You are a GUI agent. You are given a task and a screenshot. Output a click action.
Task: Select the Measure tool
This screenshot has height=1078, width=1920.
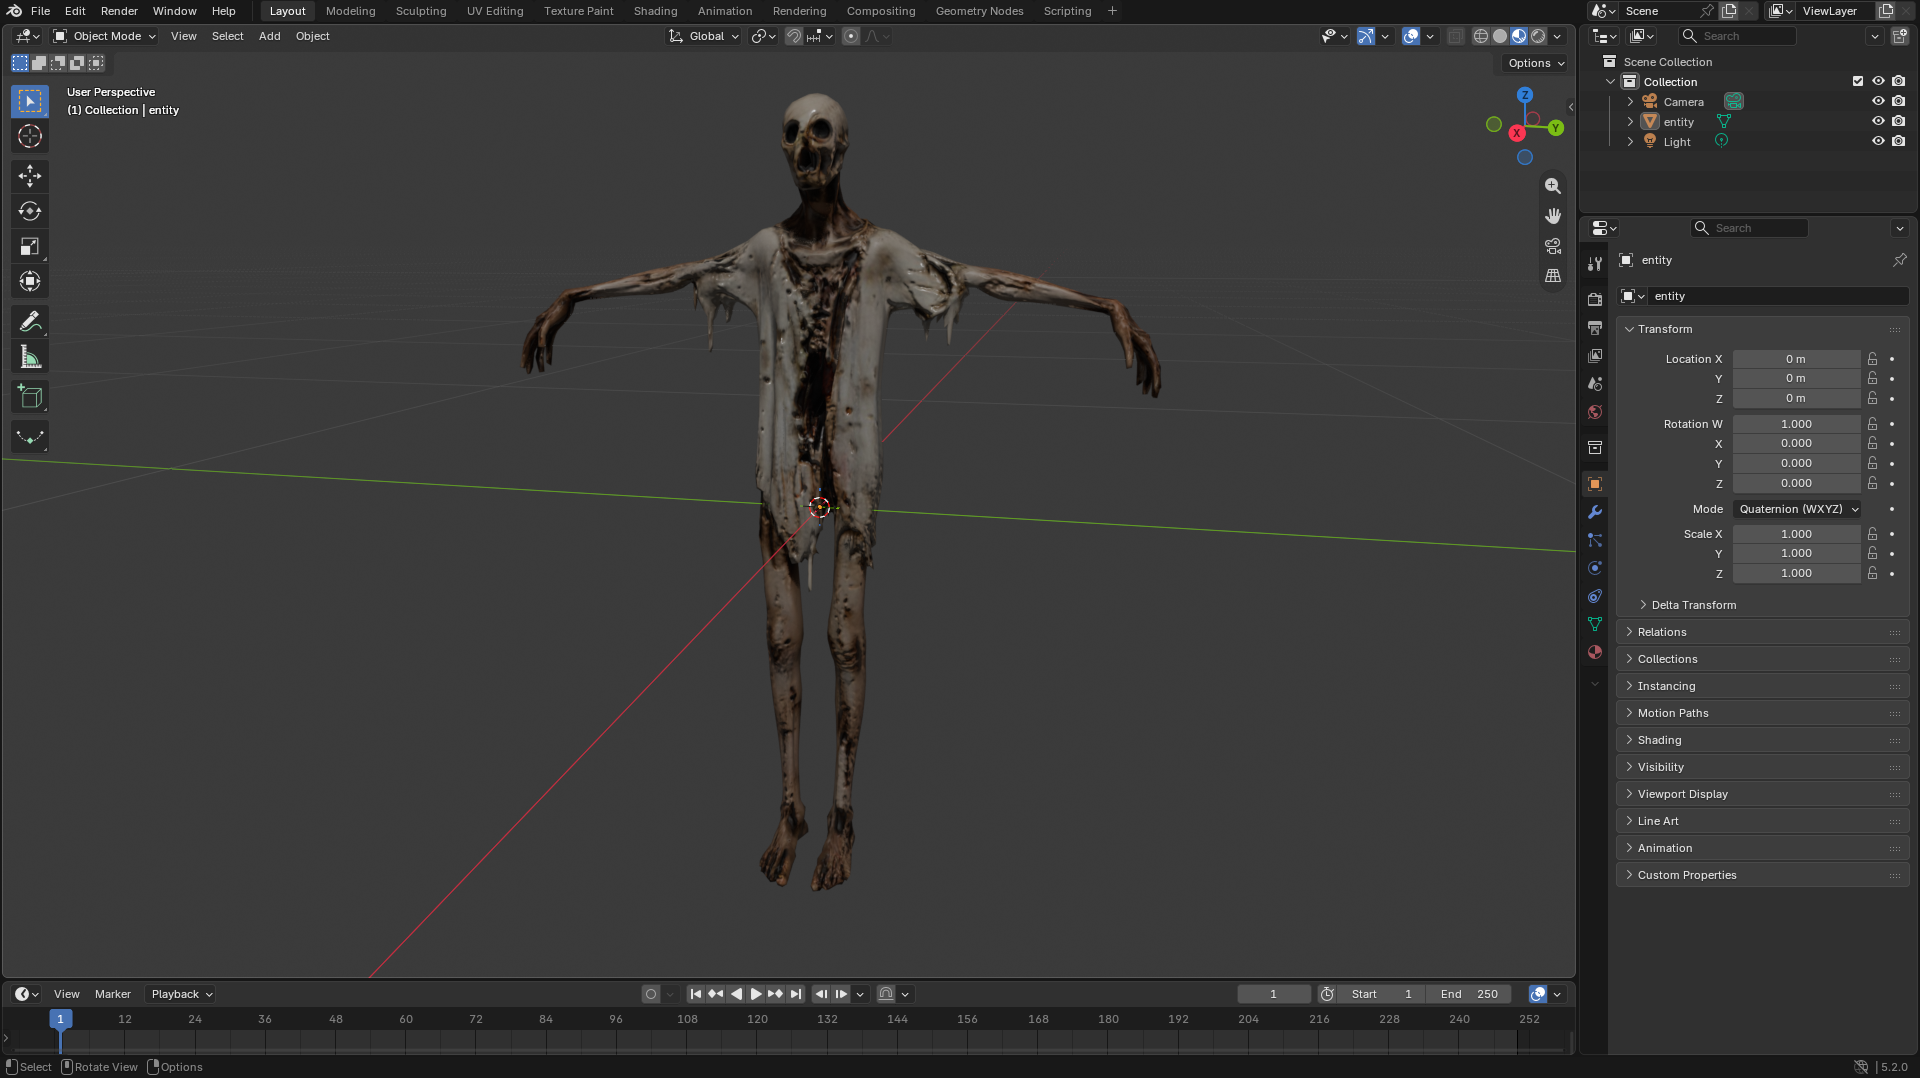30,357
